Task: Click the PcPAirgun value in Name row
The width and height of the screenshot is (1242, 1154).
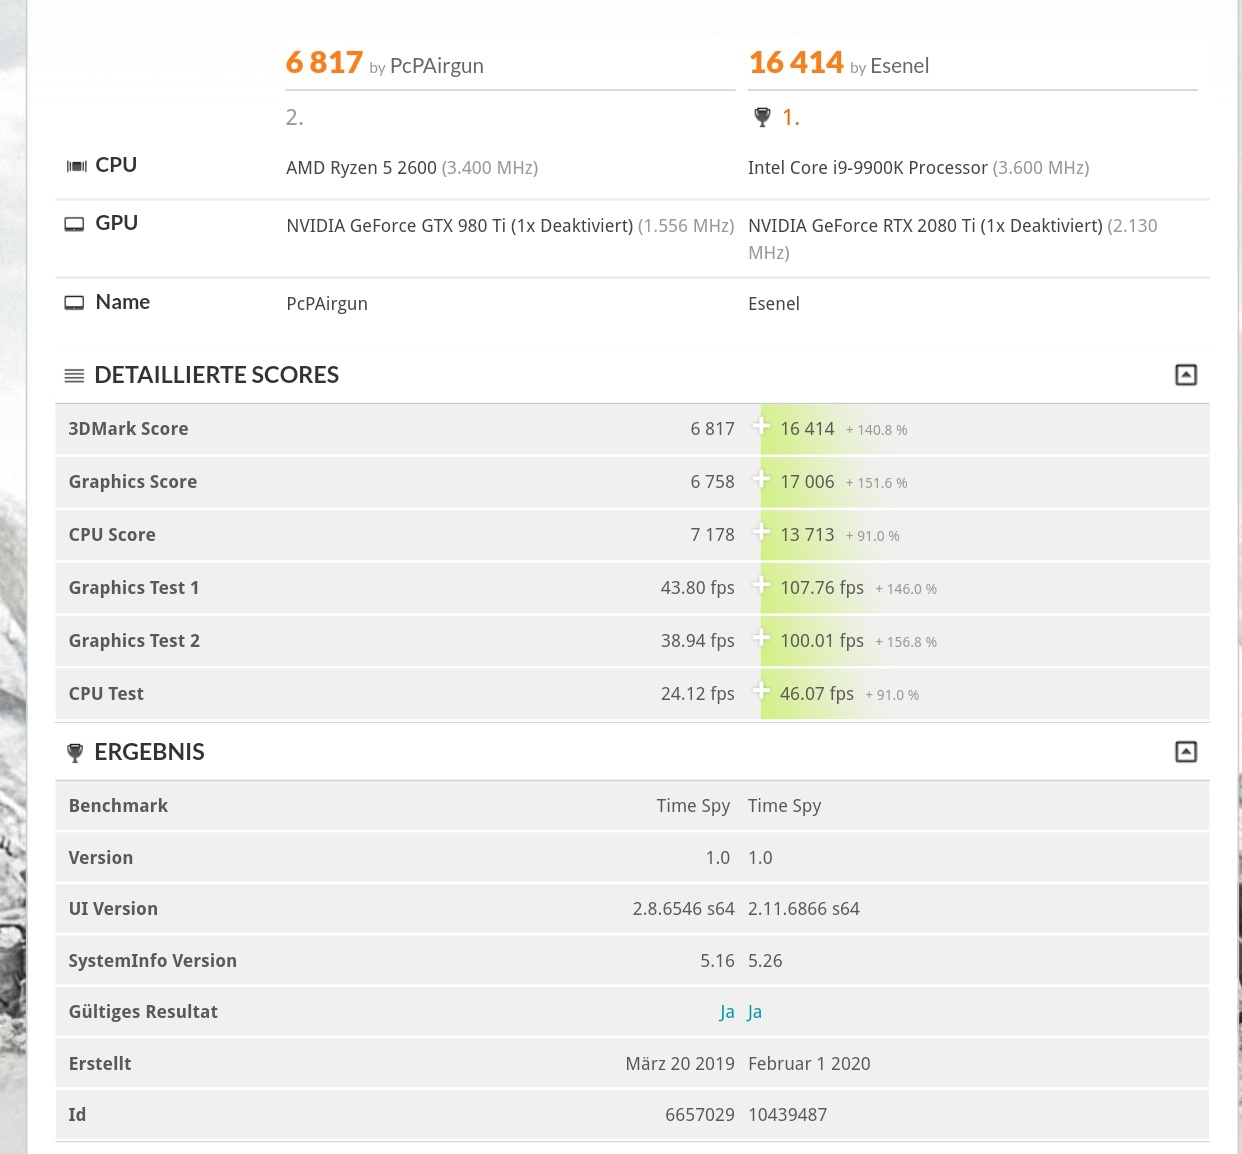Action: click(x=327, y=304)
